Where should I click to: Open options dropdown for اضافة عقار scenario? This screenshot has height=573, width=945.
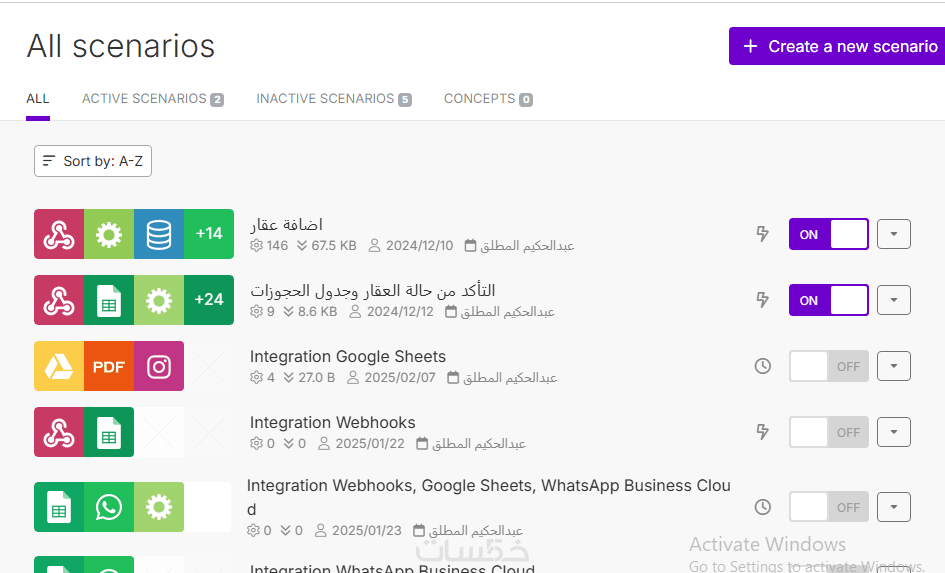[894, 234]
